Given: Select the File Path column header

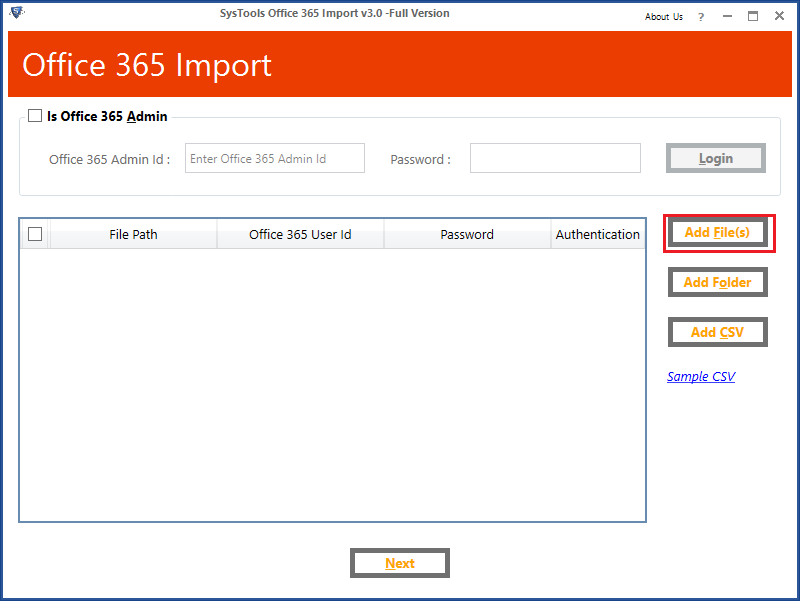Looking at the screenshot, I should point(133,234).
